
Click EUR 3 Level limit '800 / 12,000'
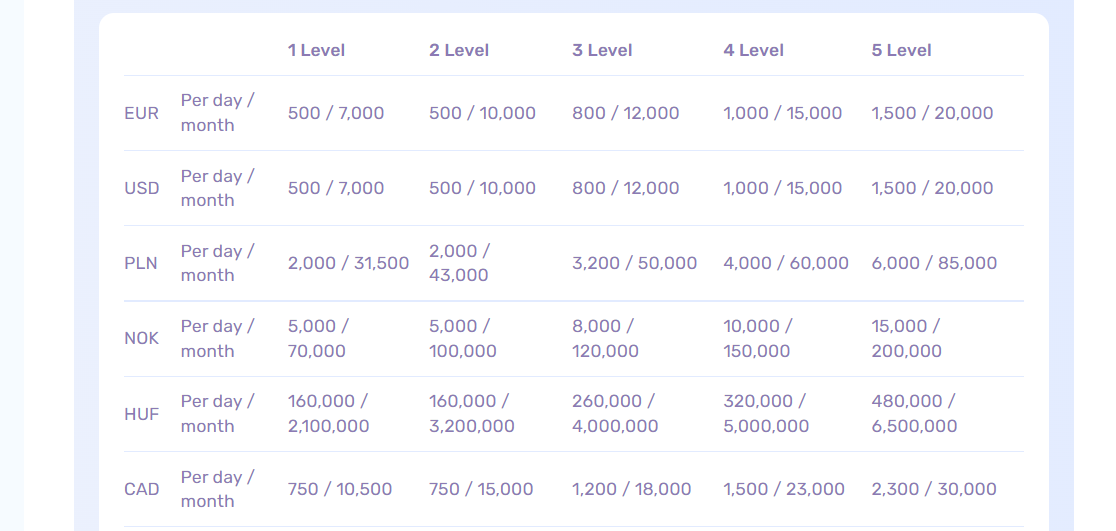click(625, 113)
